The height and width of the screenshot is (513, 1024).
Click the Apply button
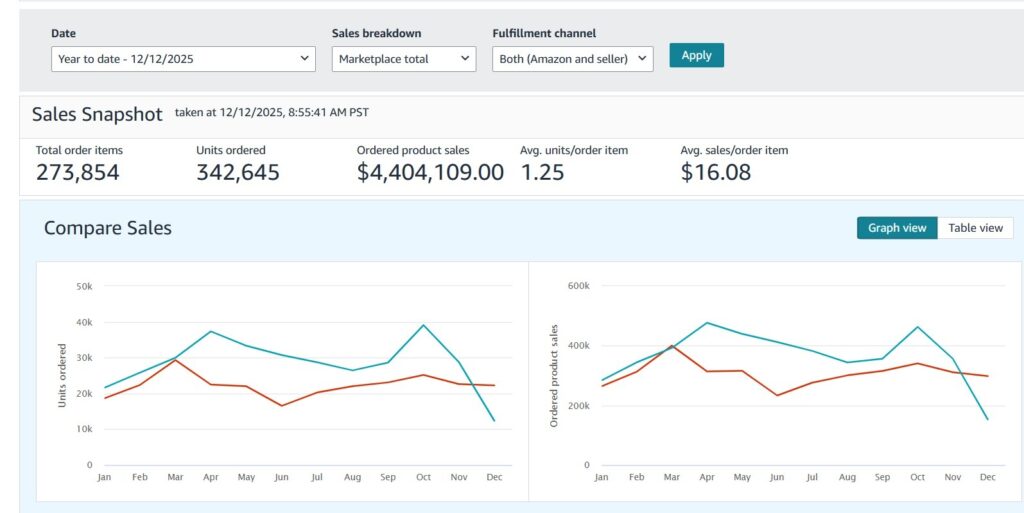pyautogui.click(x=696, y=56)
